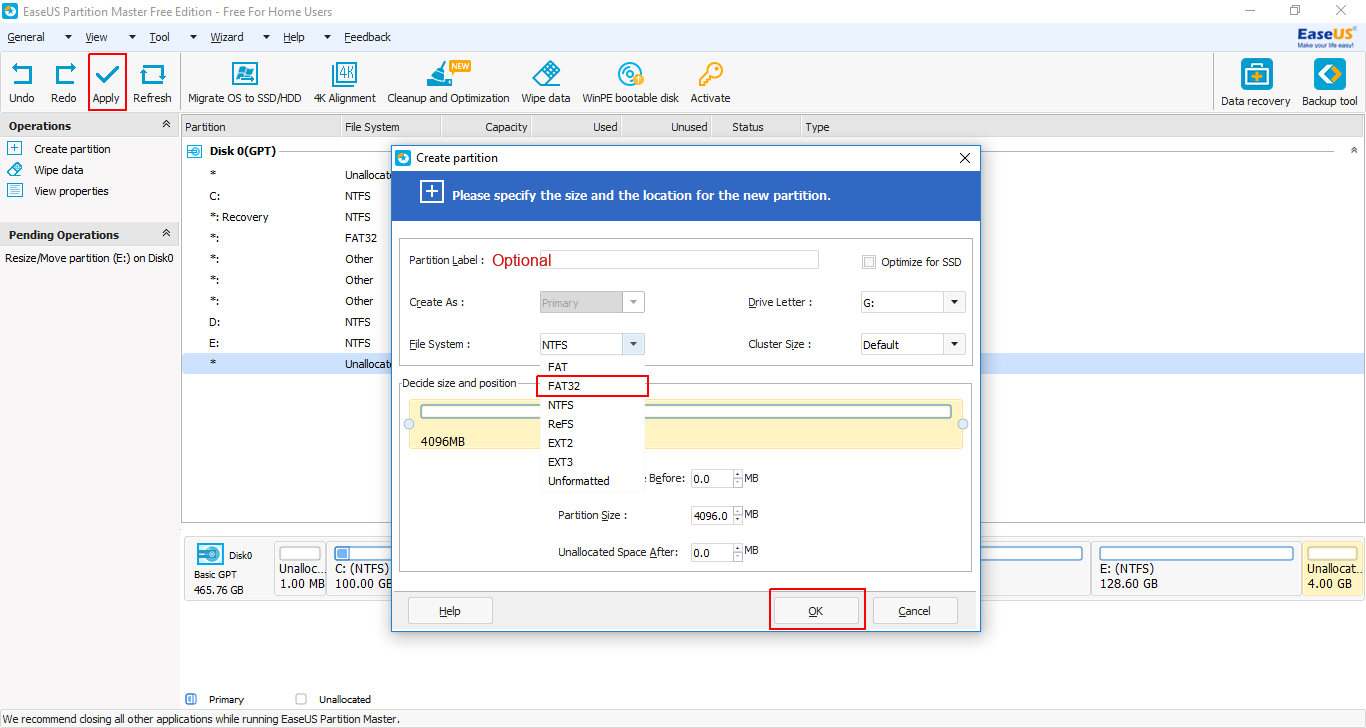Launch the 4K Alignment tool
Image resolution: width=1366 pixels, height=728 pixels.
tap(345, 83)
